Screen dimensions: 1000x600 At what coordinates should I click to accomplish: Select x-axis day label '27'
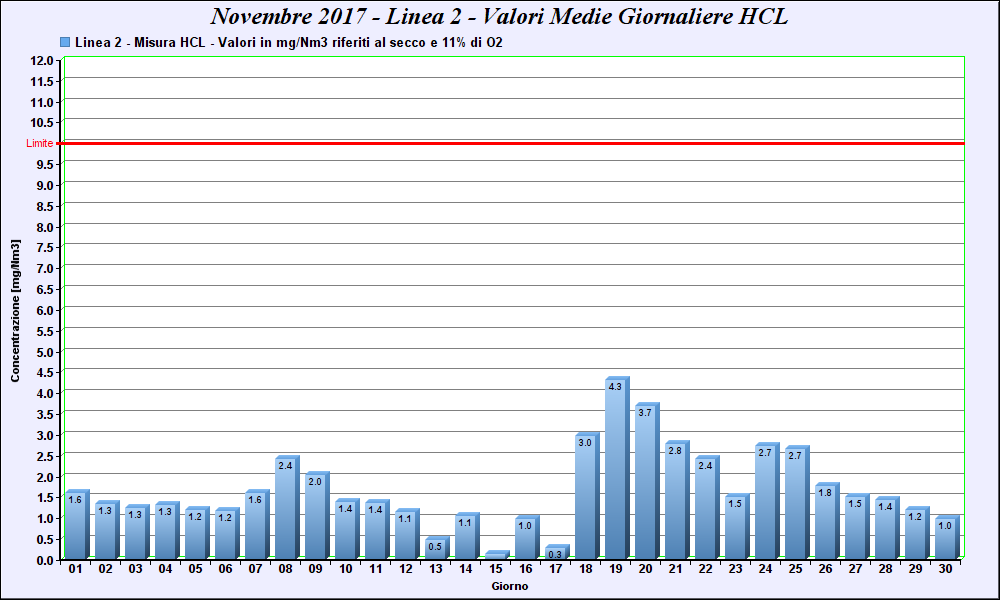point(855,569)
